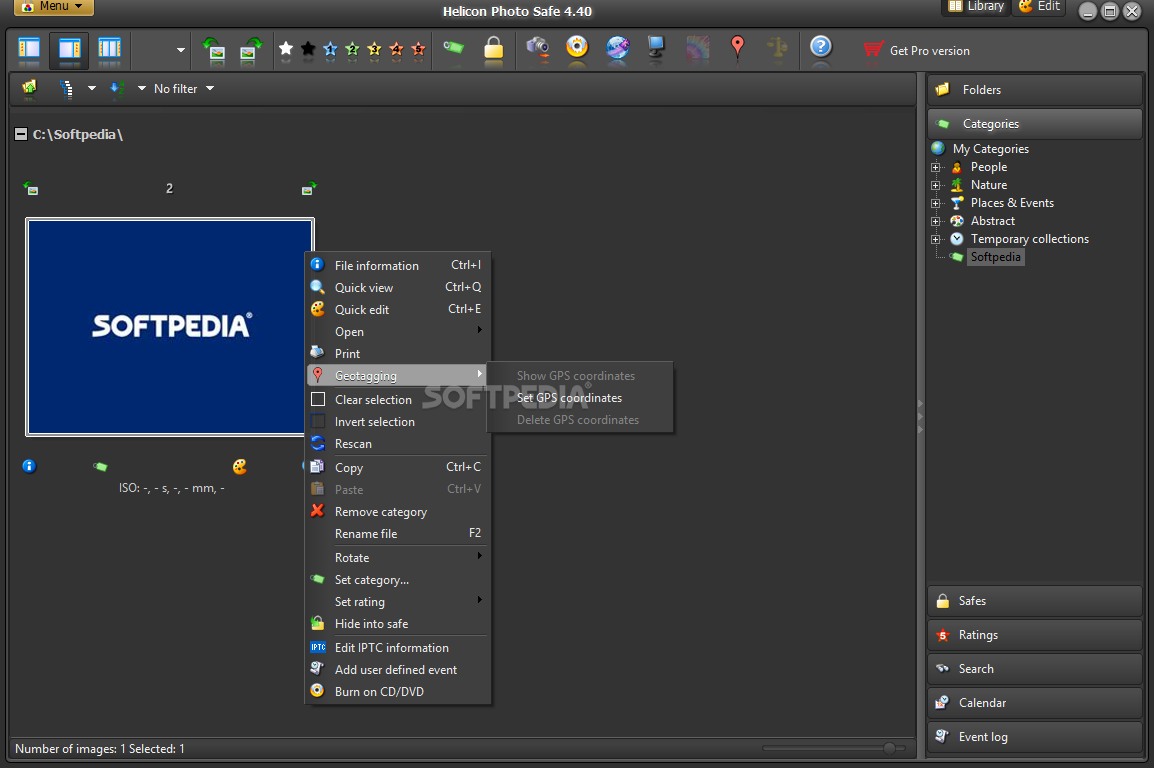The width and height of the screenshot is (1154, 768).
Task: Expand the Nature category
Action: pyautogui.click(x=935, y=185)
